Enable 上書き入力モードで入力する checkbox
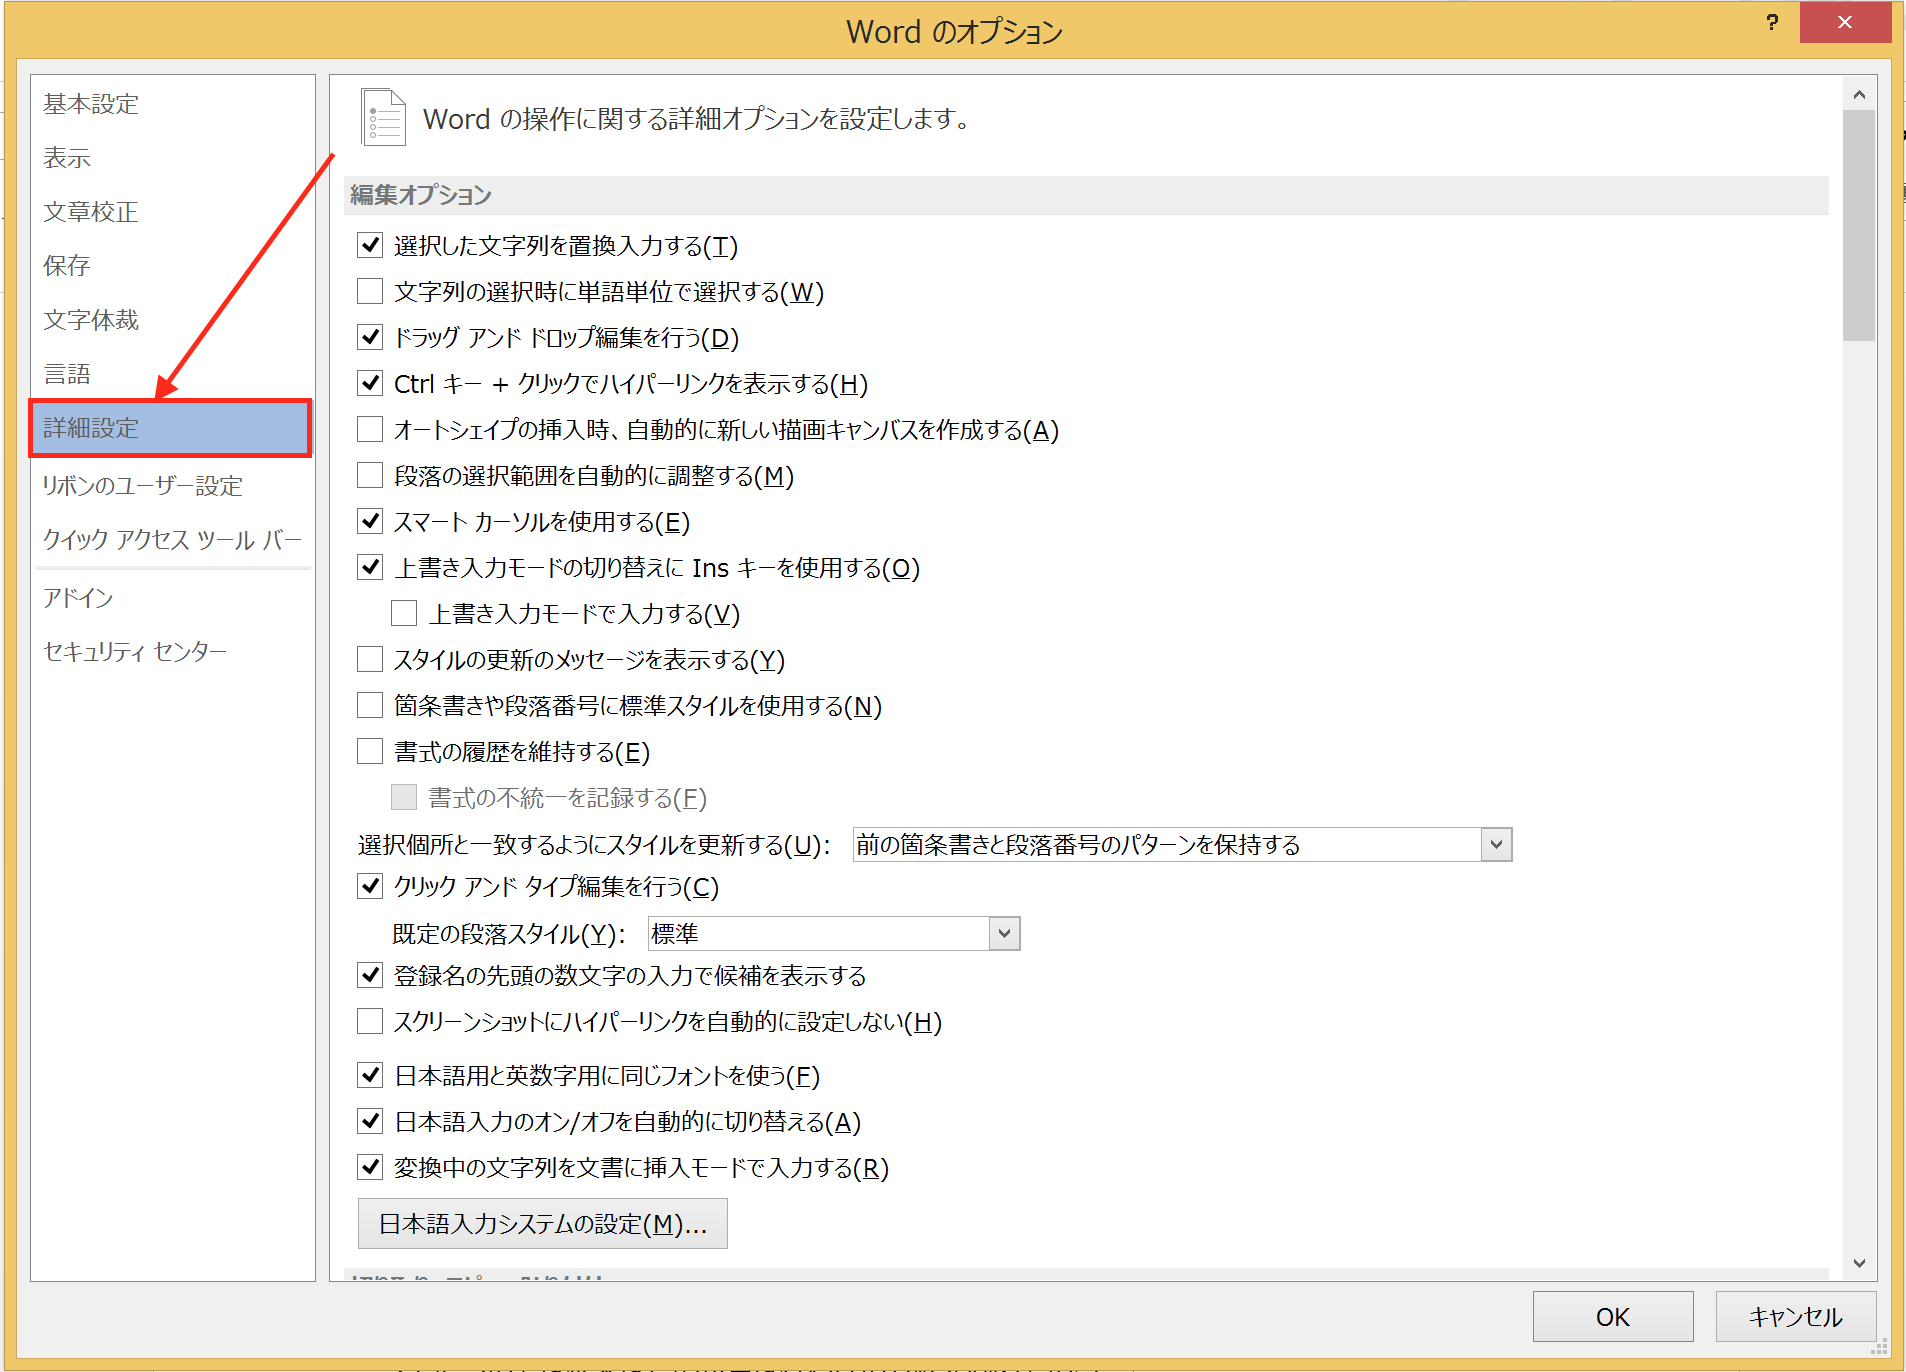This screenshot has width=1906, height=1372. (x=404, y=613)
